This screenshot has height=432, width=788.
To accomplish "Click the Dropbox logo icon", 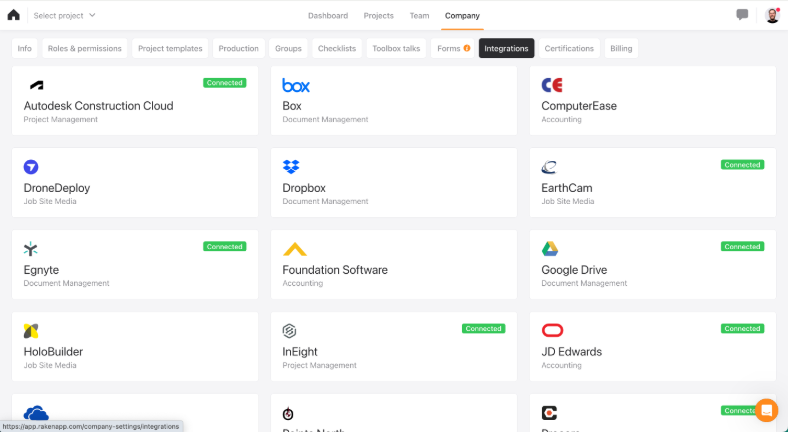I will coord(291,167).
